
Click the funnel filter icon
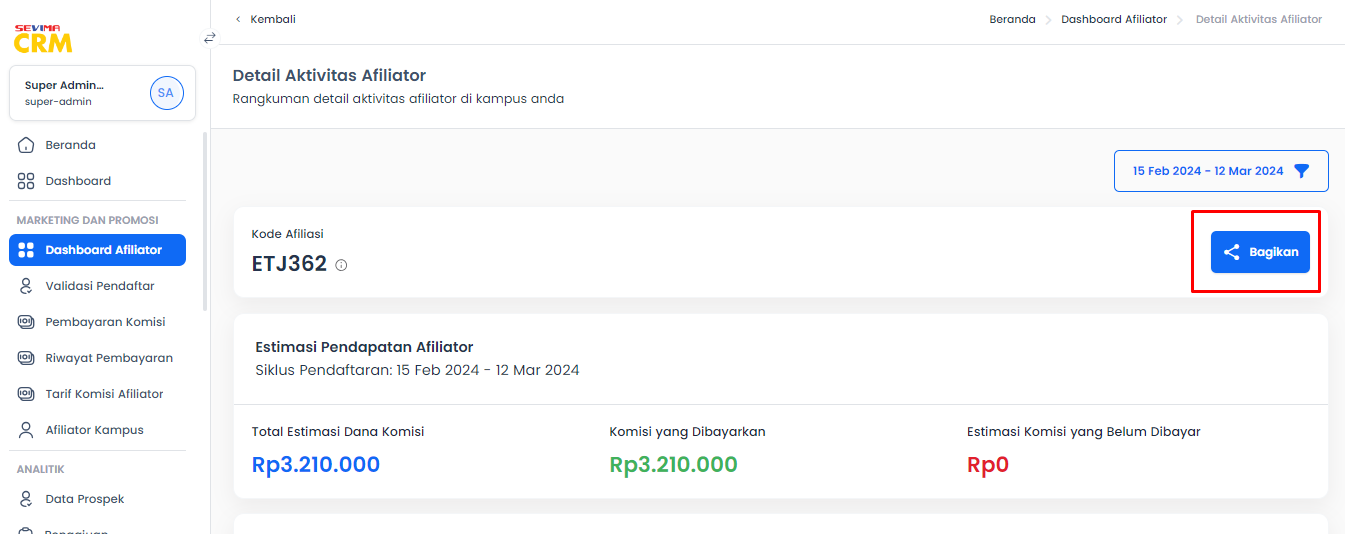pyautogui.click(x=1301, y=171)
